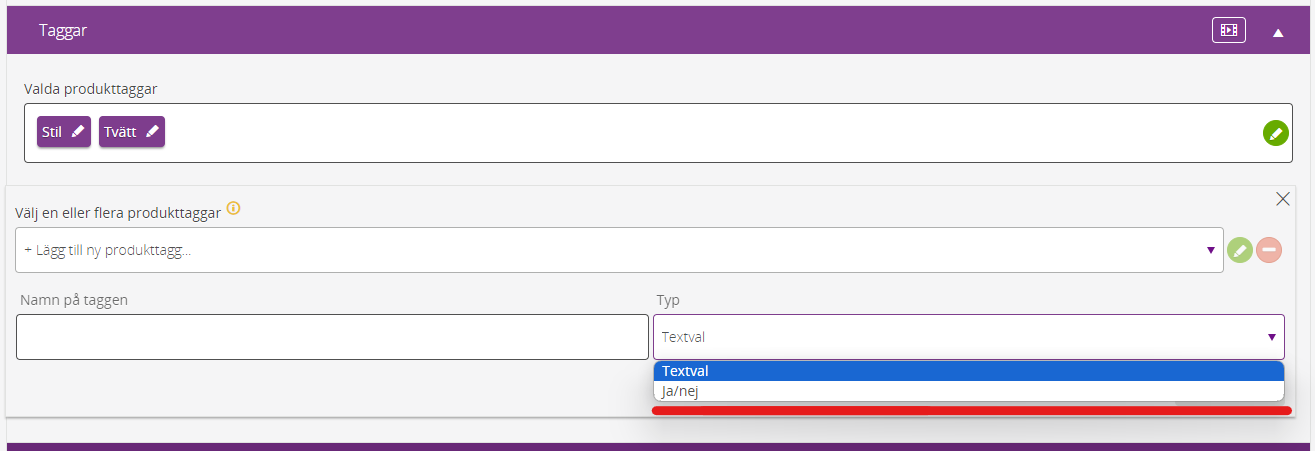1315x451 pixels.
Task: Click the 'Valda produkttaggar' label
Action: tap(90, 89)
